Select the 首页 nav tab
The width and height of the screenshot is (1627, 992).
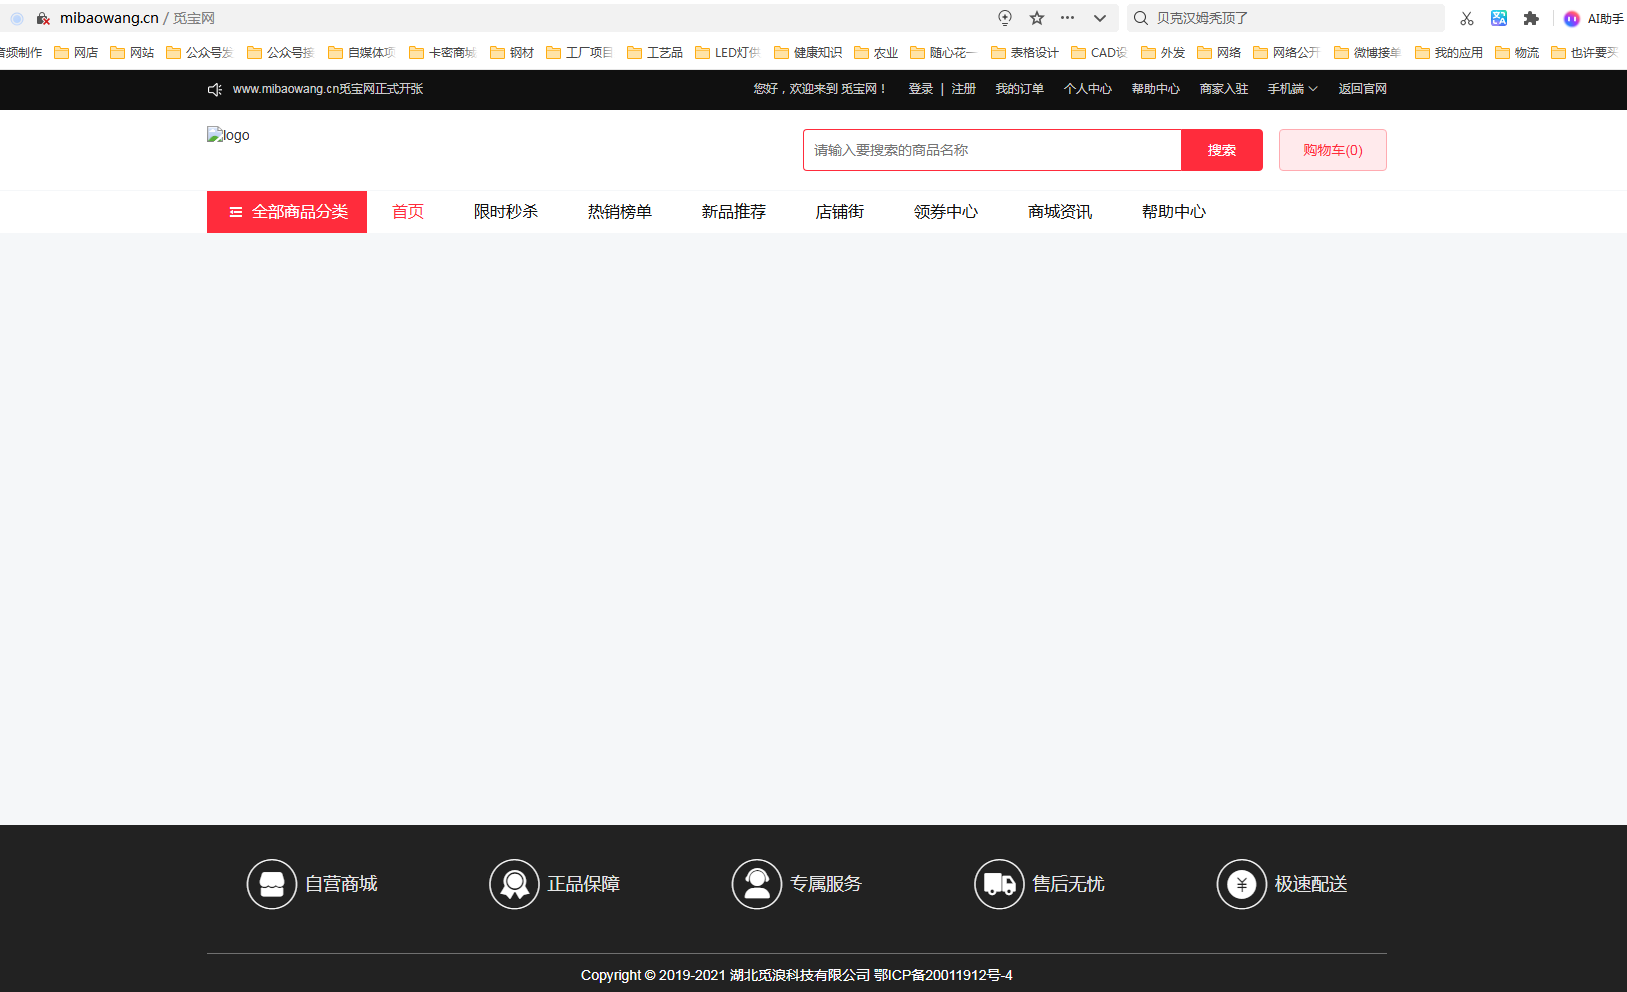pos(408,212)
